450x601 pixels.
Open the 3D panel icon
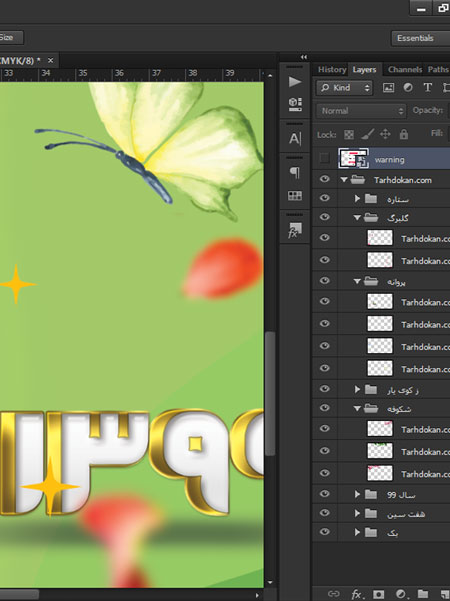tap(294, 104)
